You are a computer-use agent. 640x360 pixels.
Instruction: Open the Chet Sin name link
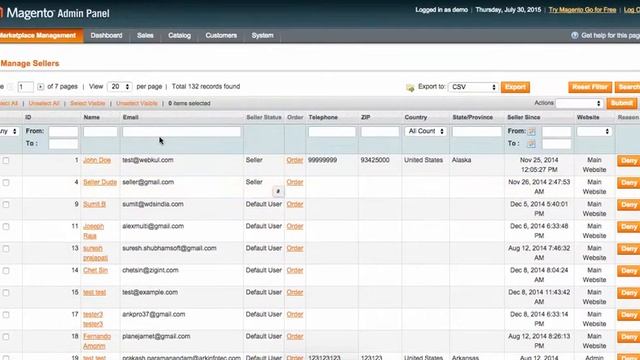coord(96,270)
